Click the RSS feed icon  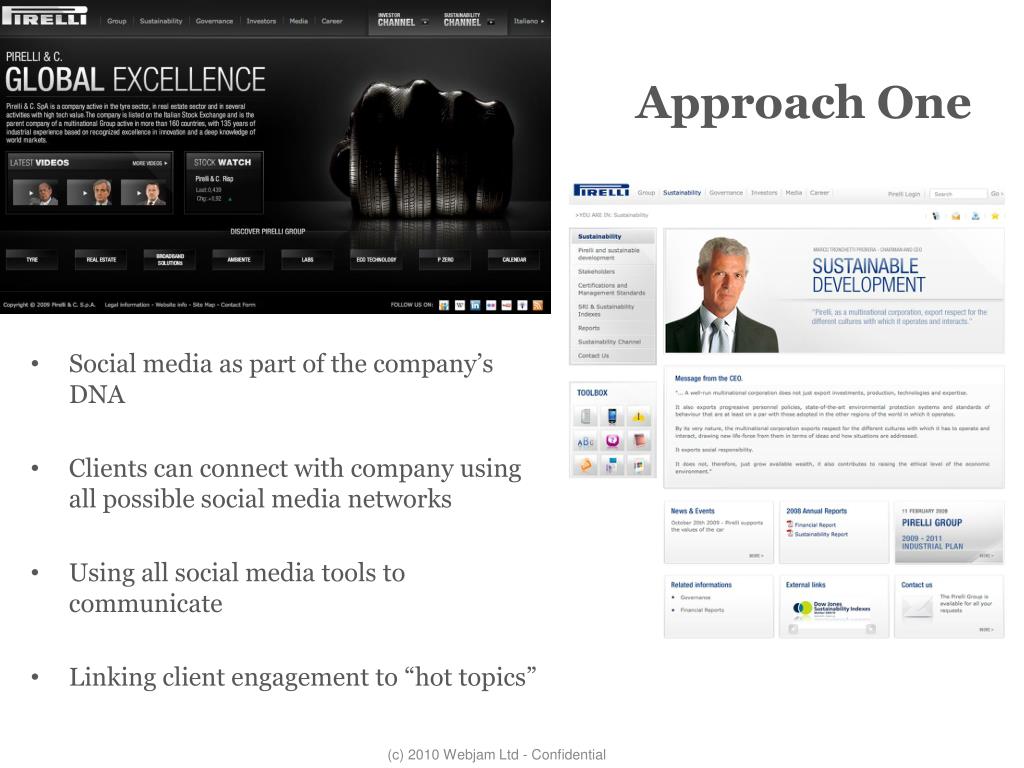[x=538, y=305]
